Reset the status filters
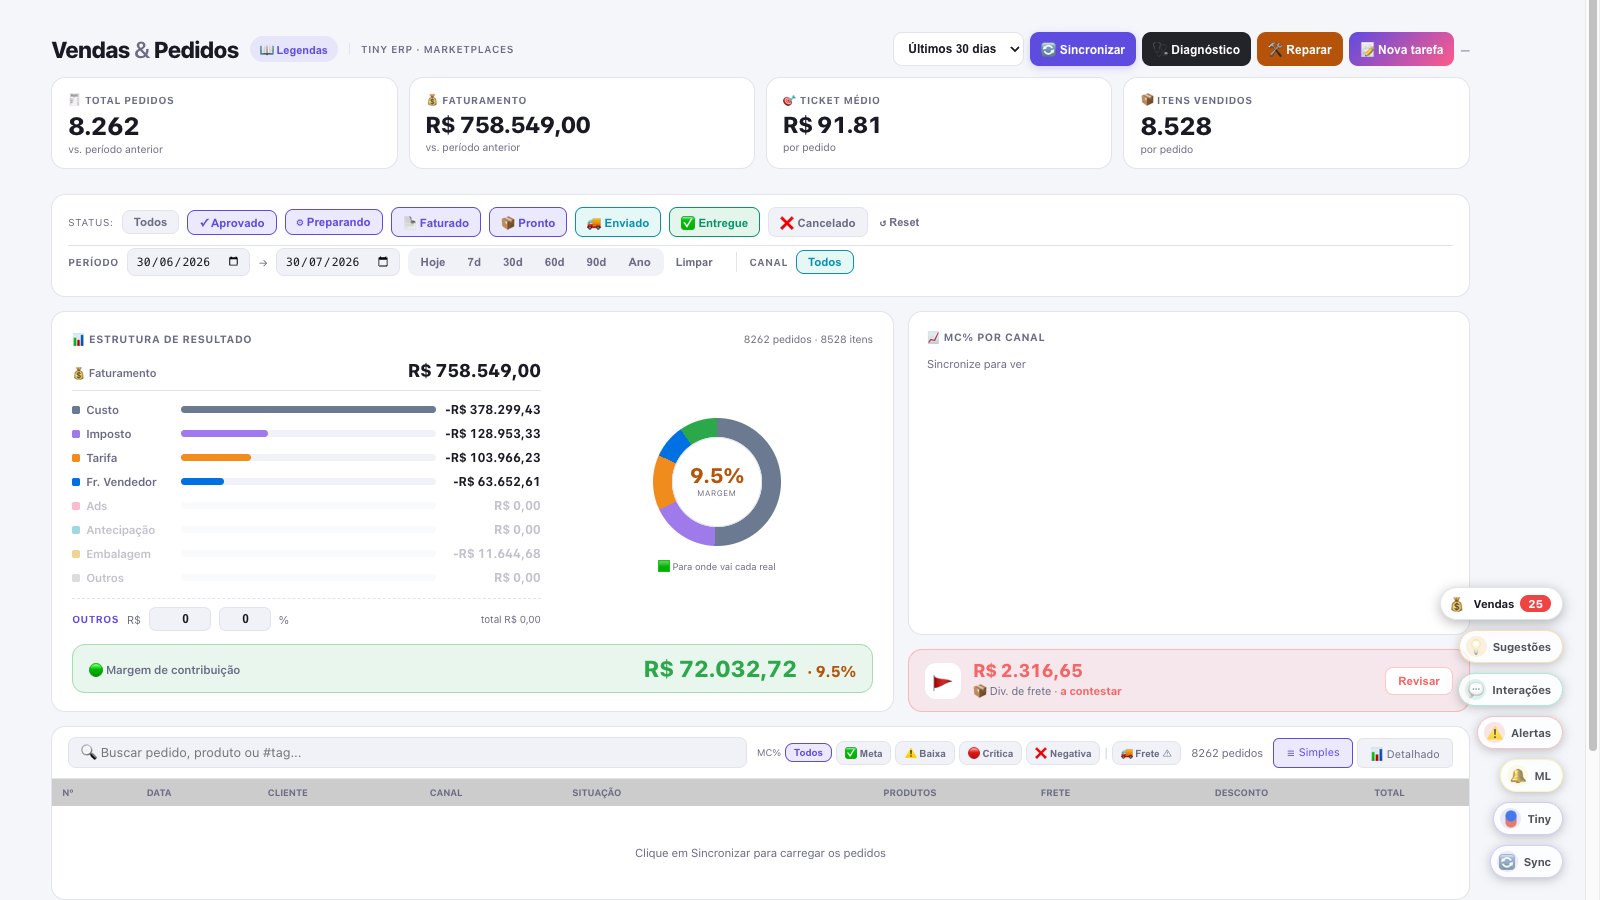Screen dimensions: 1600x900 point(899,222)
